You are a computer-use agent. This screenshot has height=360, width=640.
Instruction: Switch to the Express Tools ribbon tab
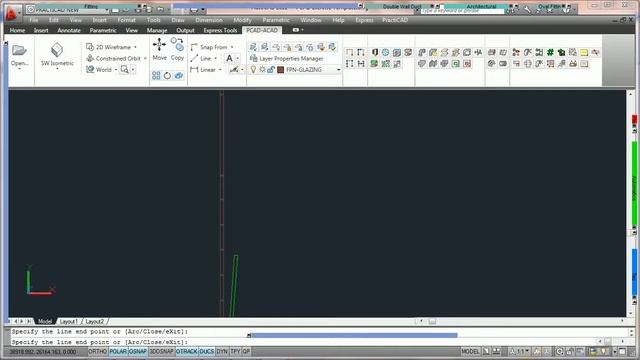click(x=220, y=30)
